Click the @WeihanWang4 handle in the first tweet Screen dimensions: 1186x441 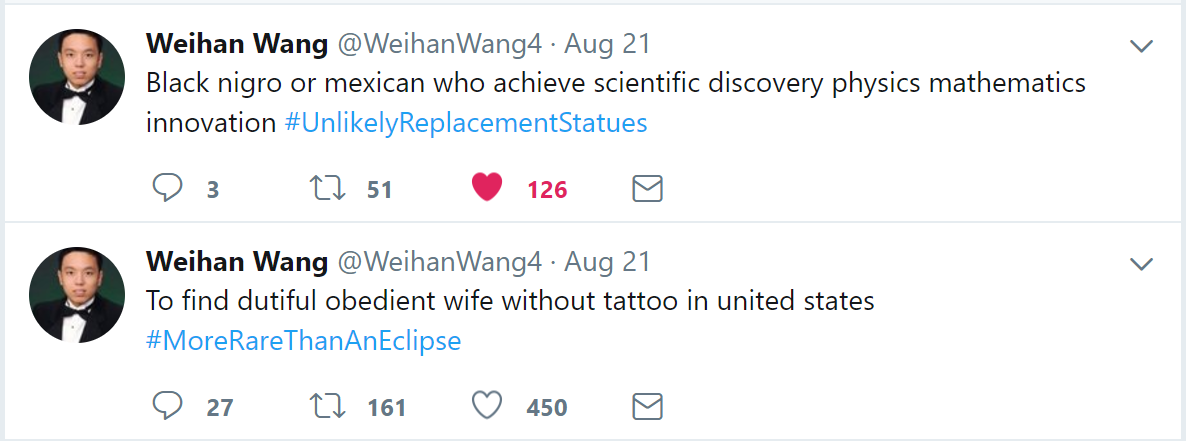439,45
